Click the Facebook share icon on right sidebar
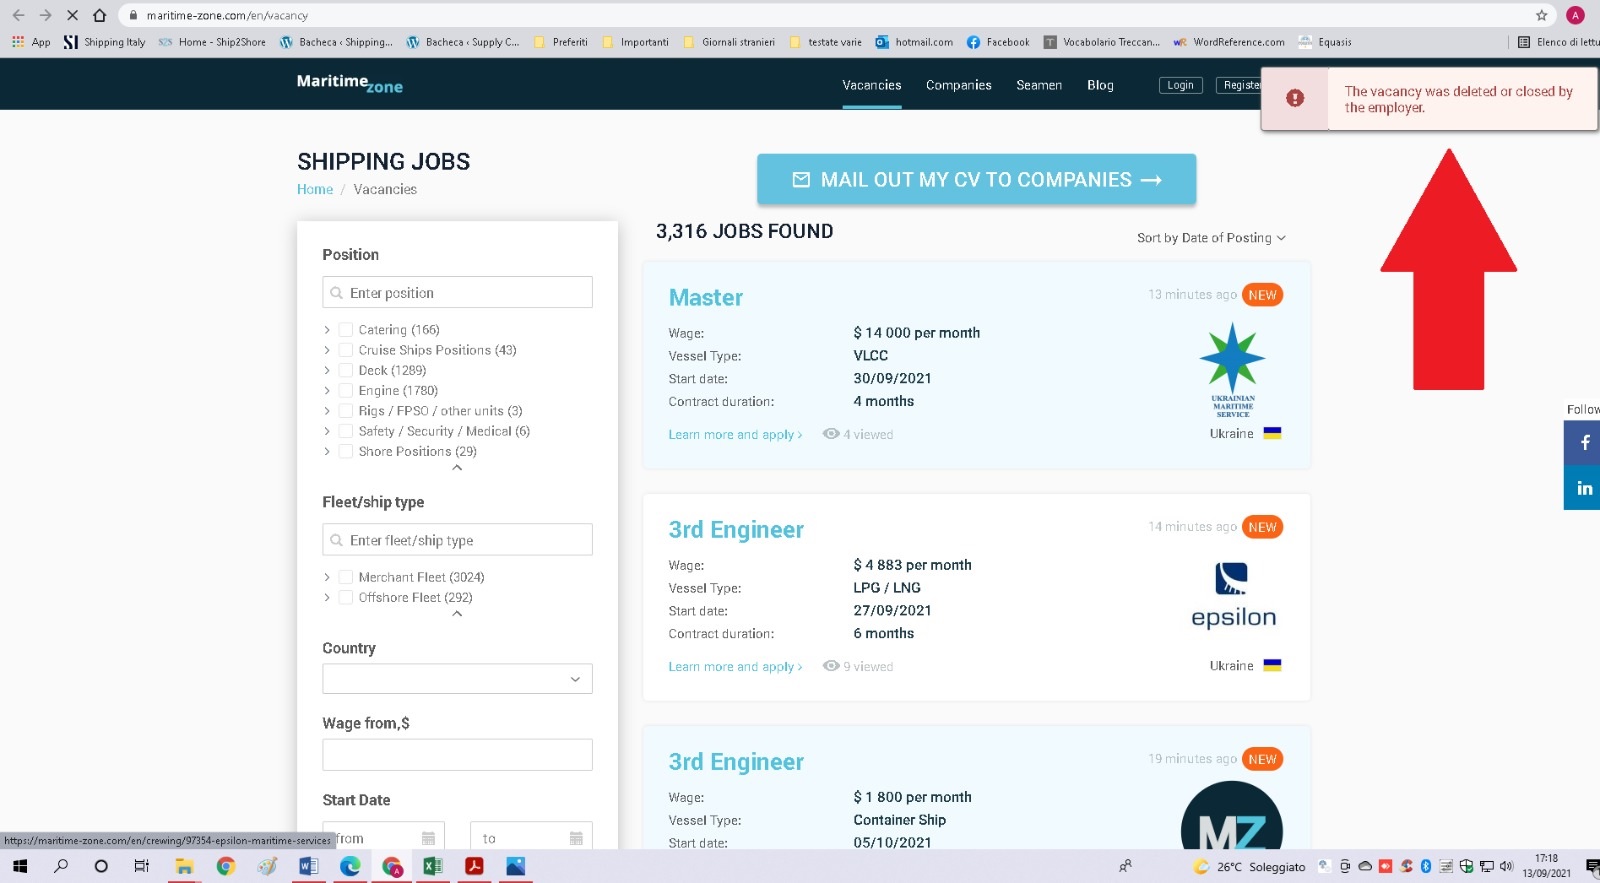Screen dimensions: 1600x883 (x=1584, y=442)
